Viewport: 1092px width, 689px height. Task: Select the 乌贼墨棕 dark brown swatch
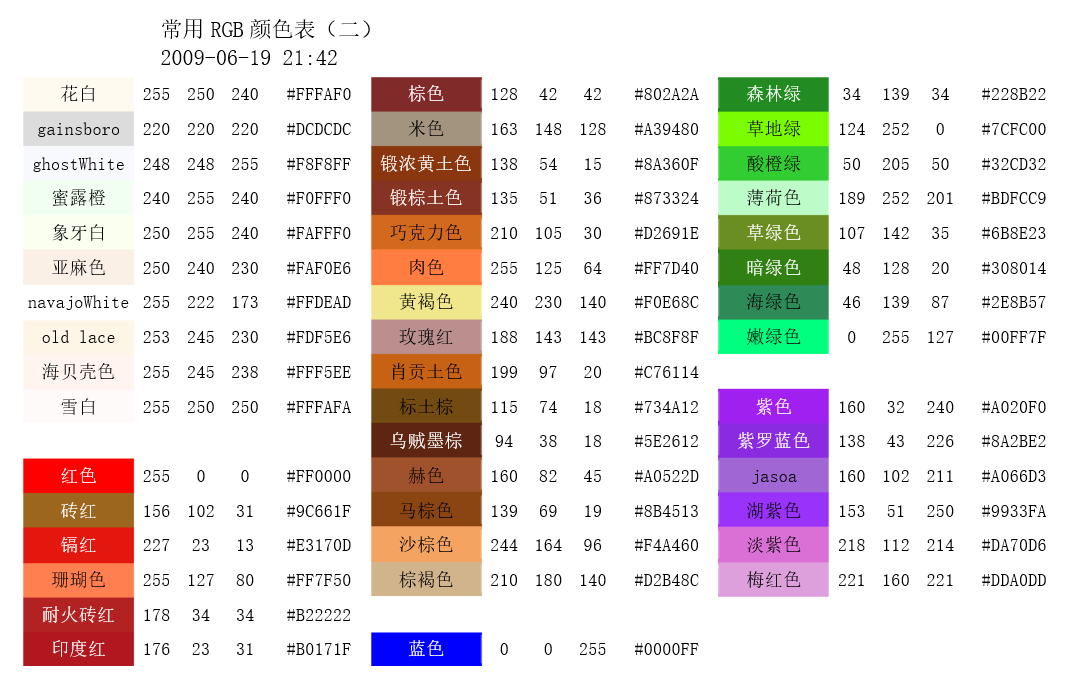(x=426, y=441)
